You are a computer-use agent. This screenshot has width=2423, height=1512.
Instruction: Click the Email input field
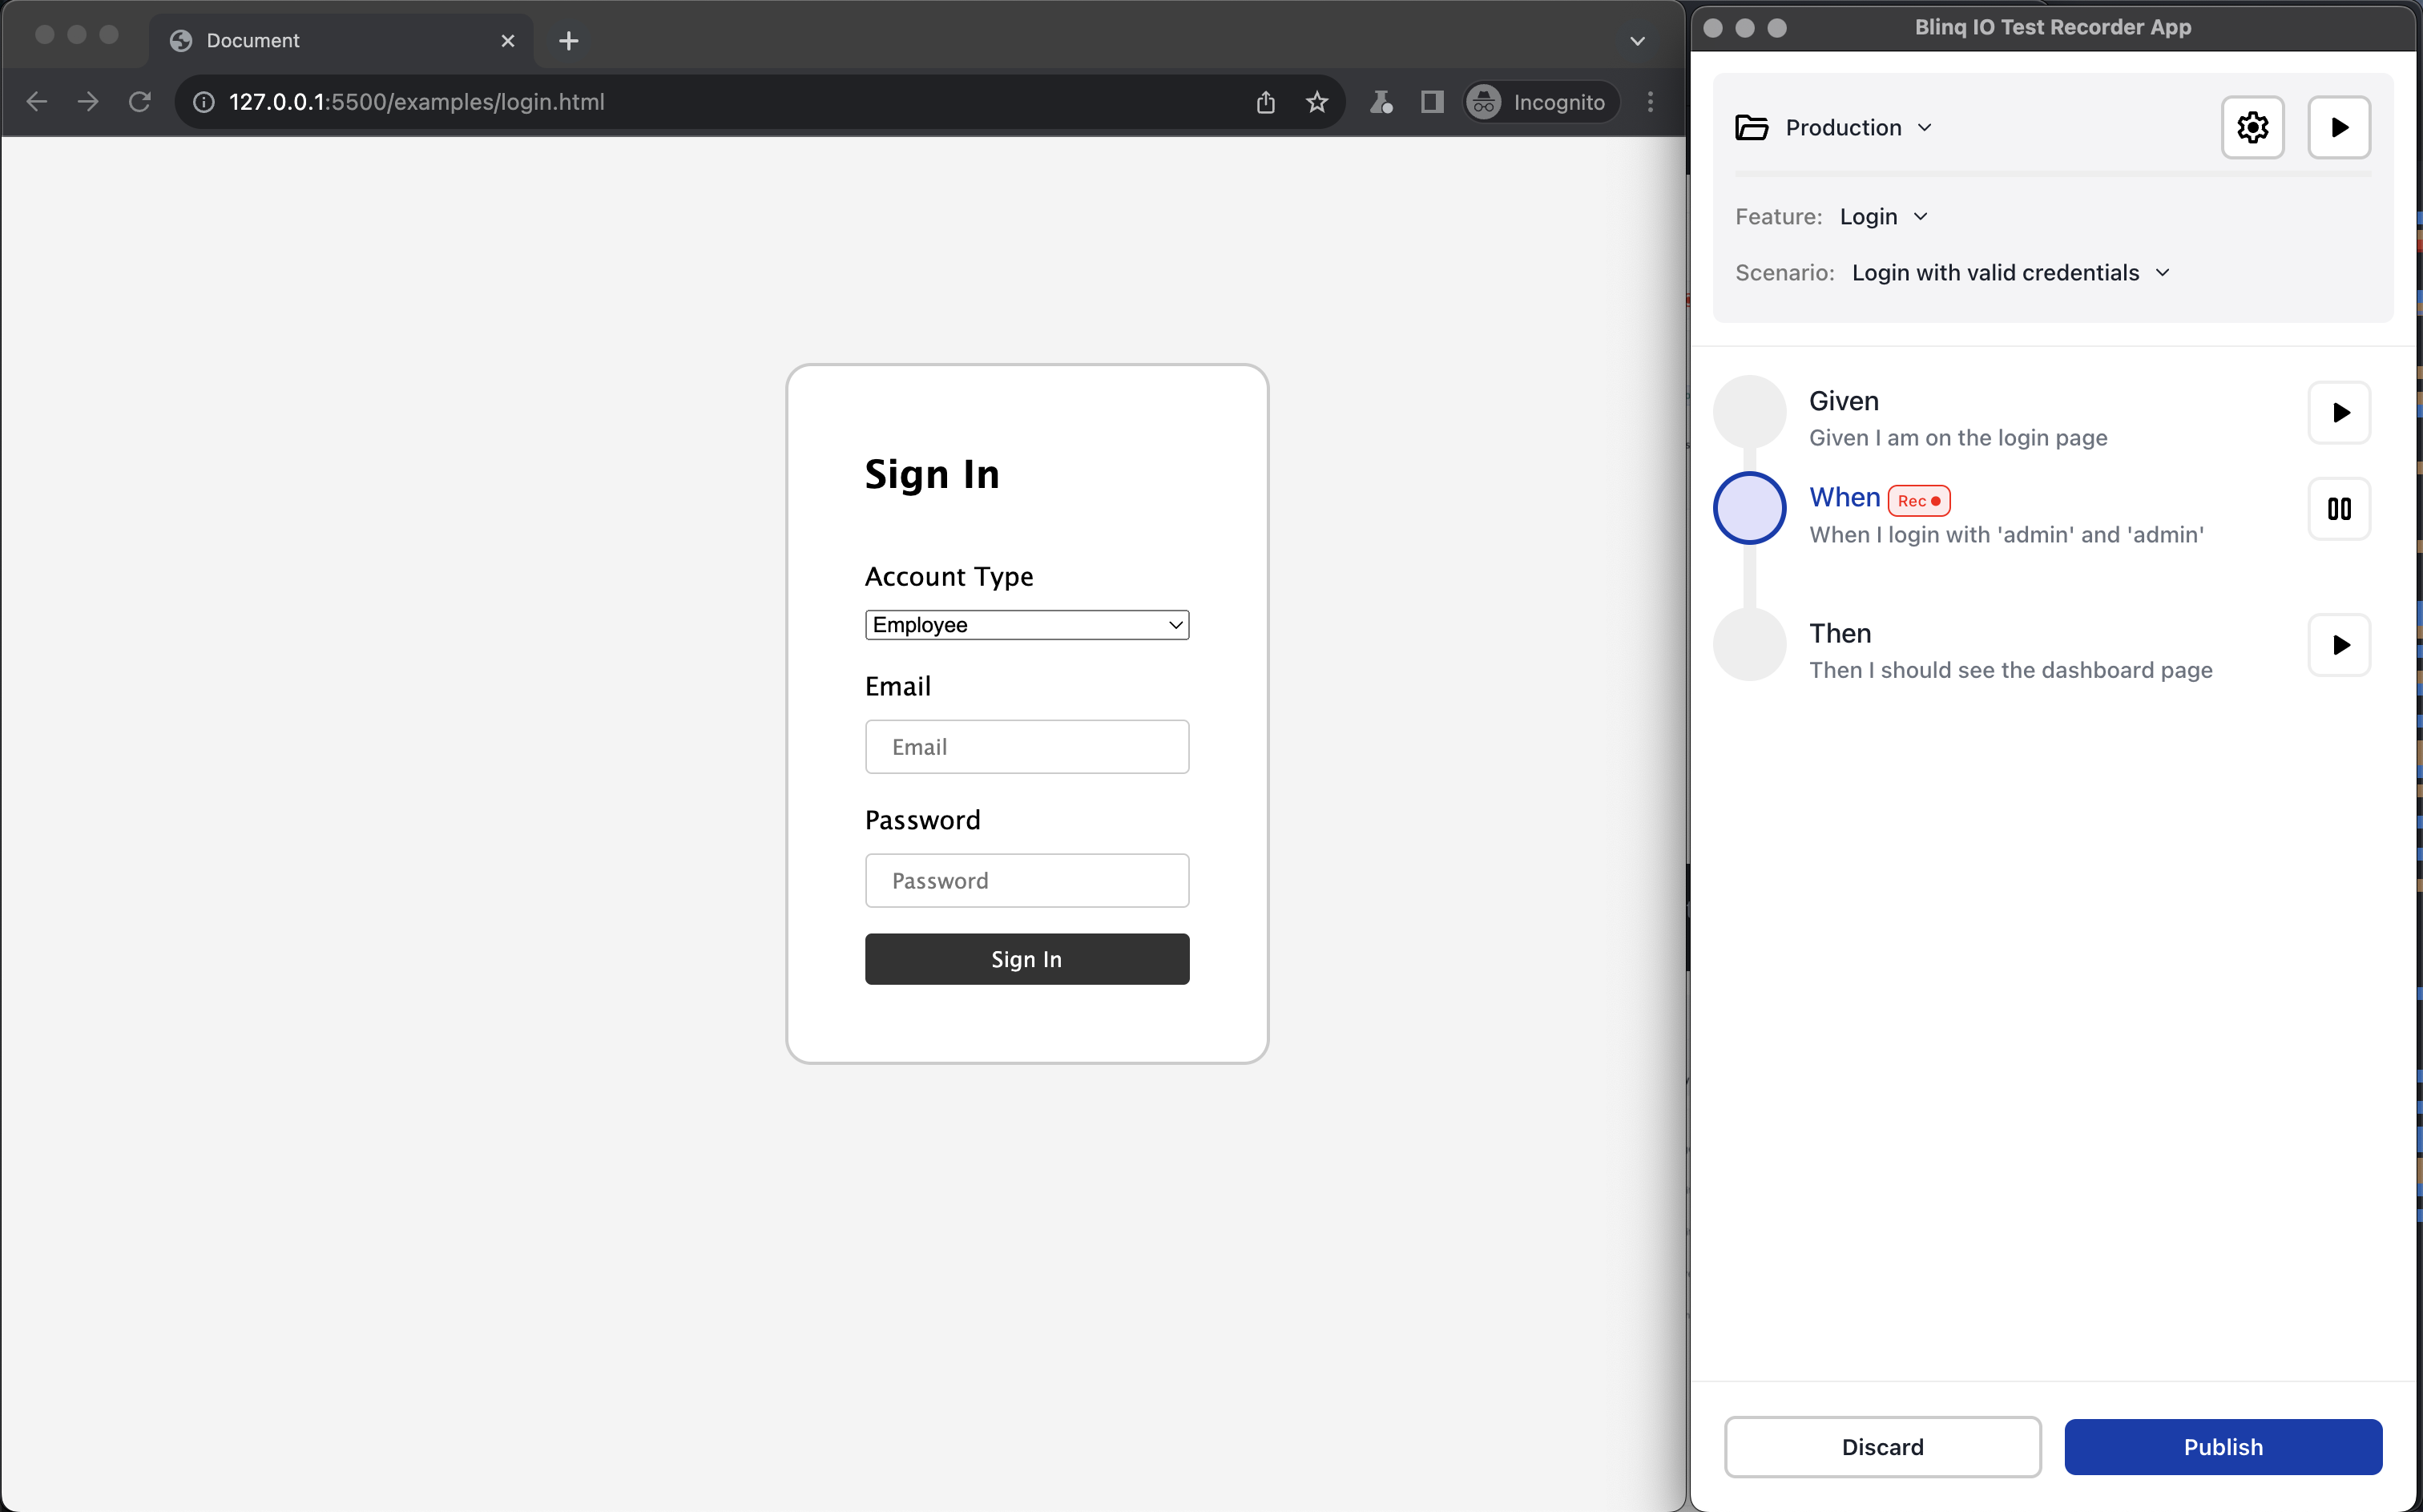[1027, 747]
